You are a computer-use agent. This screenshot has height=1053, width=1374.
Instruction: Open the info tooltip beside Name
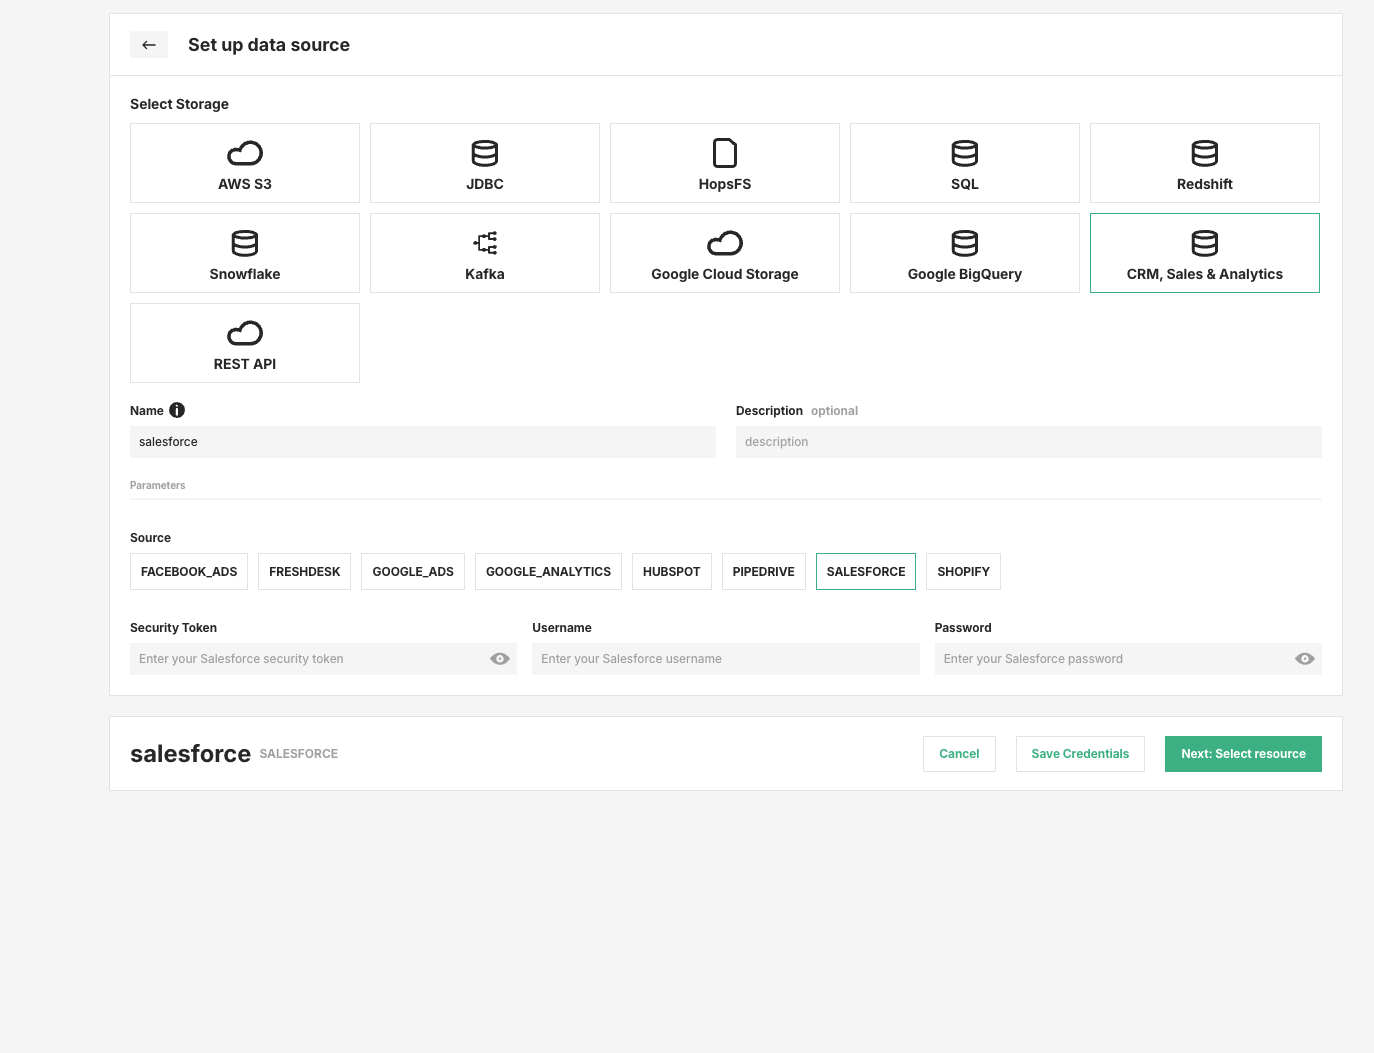click(177, 410)
